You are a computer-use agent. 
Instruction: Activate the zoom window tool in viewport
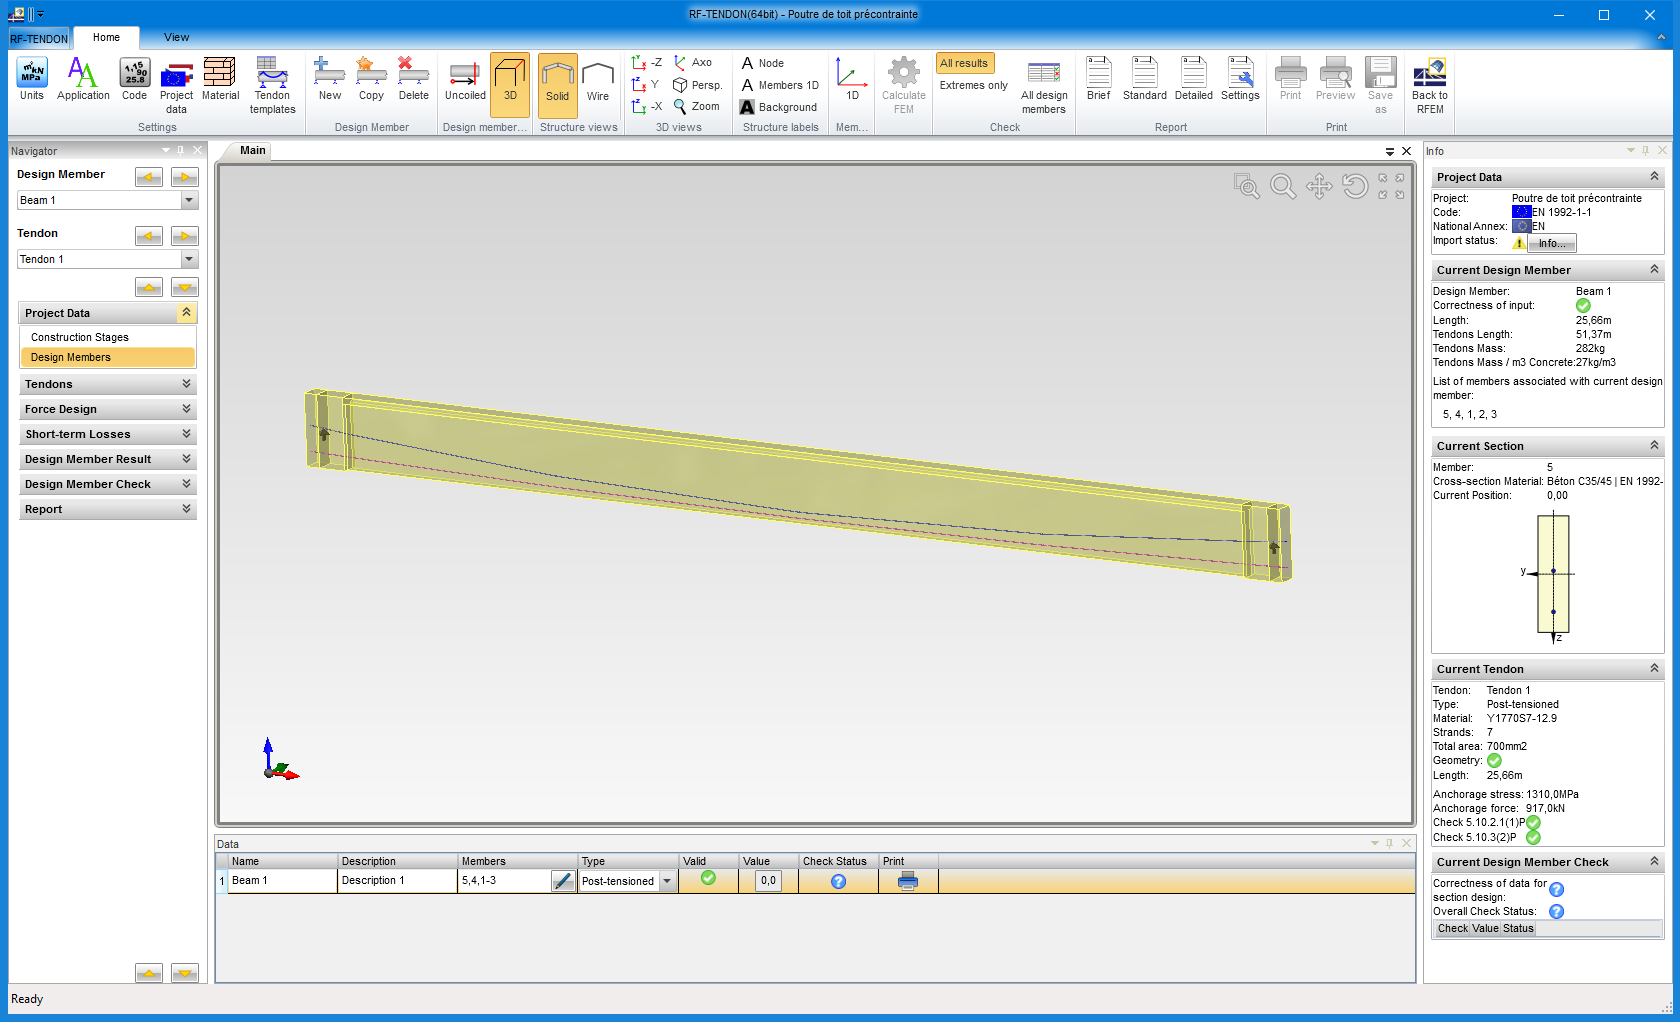click(x=1246, y=186)
